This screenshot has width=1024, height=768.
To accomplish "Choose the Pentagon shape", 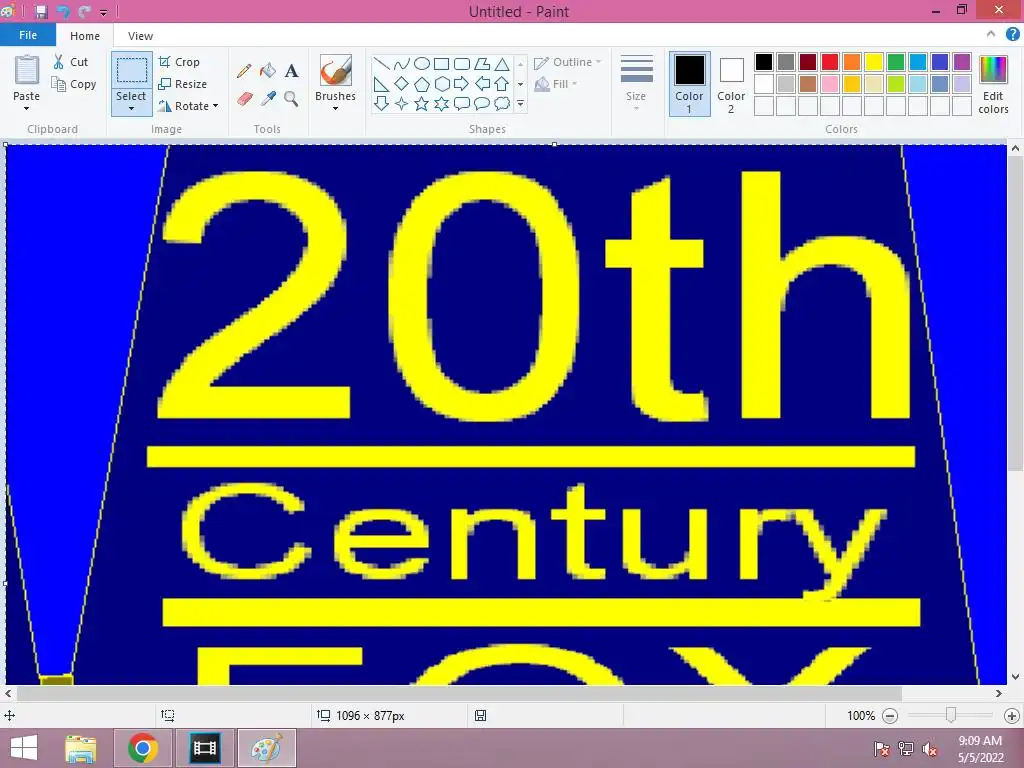I will pos(422,84).
